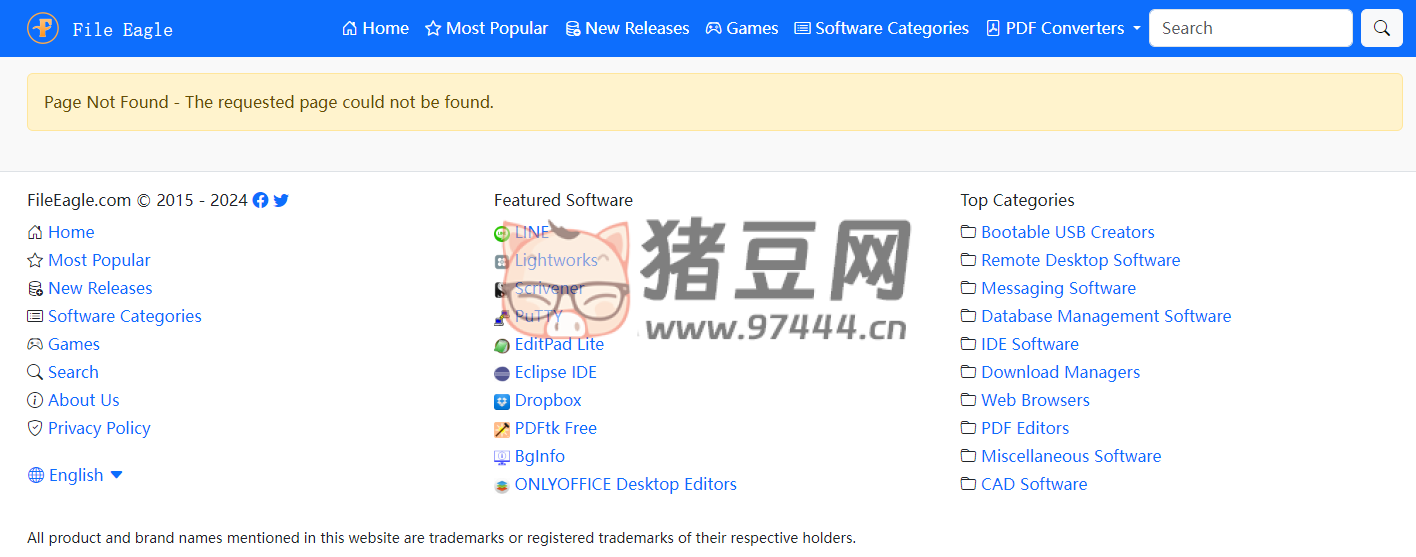Open CAD Software category

point(1034,484)
